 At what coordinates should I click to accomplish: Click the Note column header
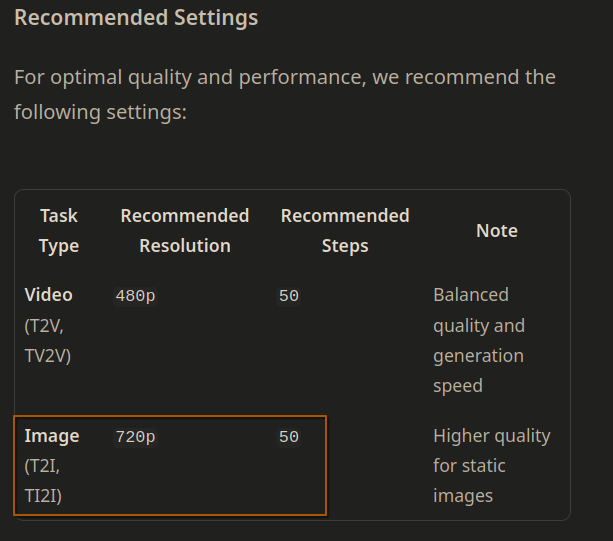pyautogui.click(x=497, y=231)
